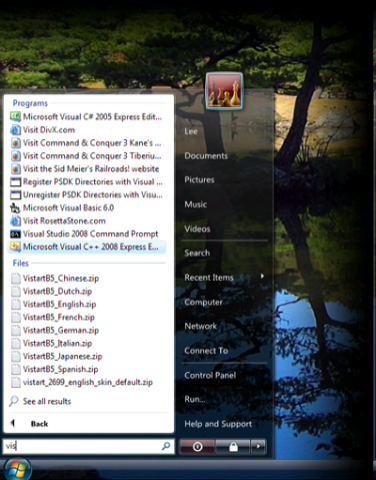Click the Command & Conquer 3 Tiberiu icon
The width and height of the screenshot is (376, 480).
pos(15,156)
